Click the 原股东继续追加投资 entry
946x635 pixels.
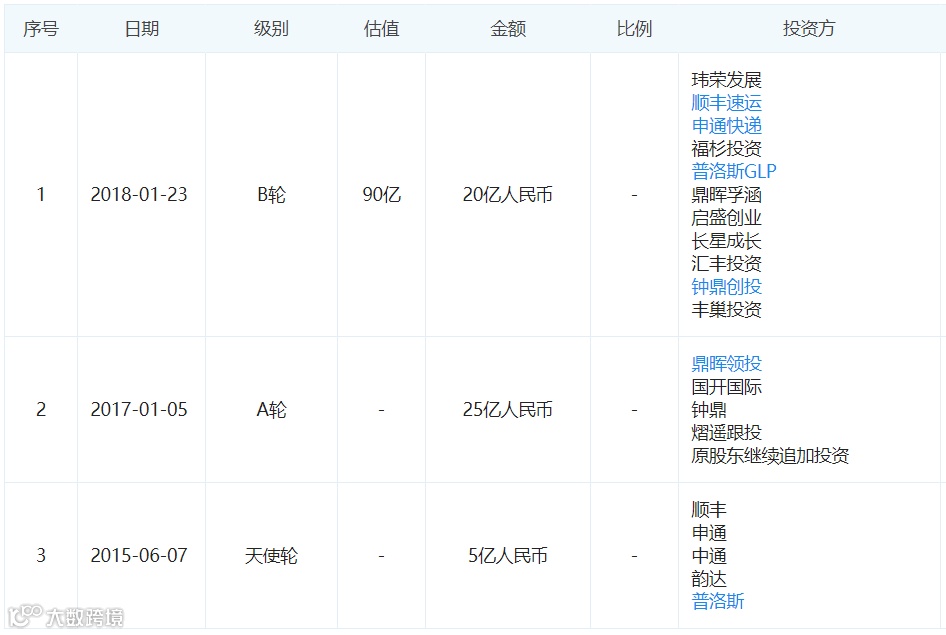[x=770, y=455]
